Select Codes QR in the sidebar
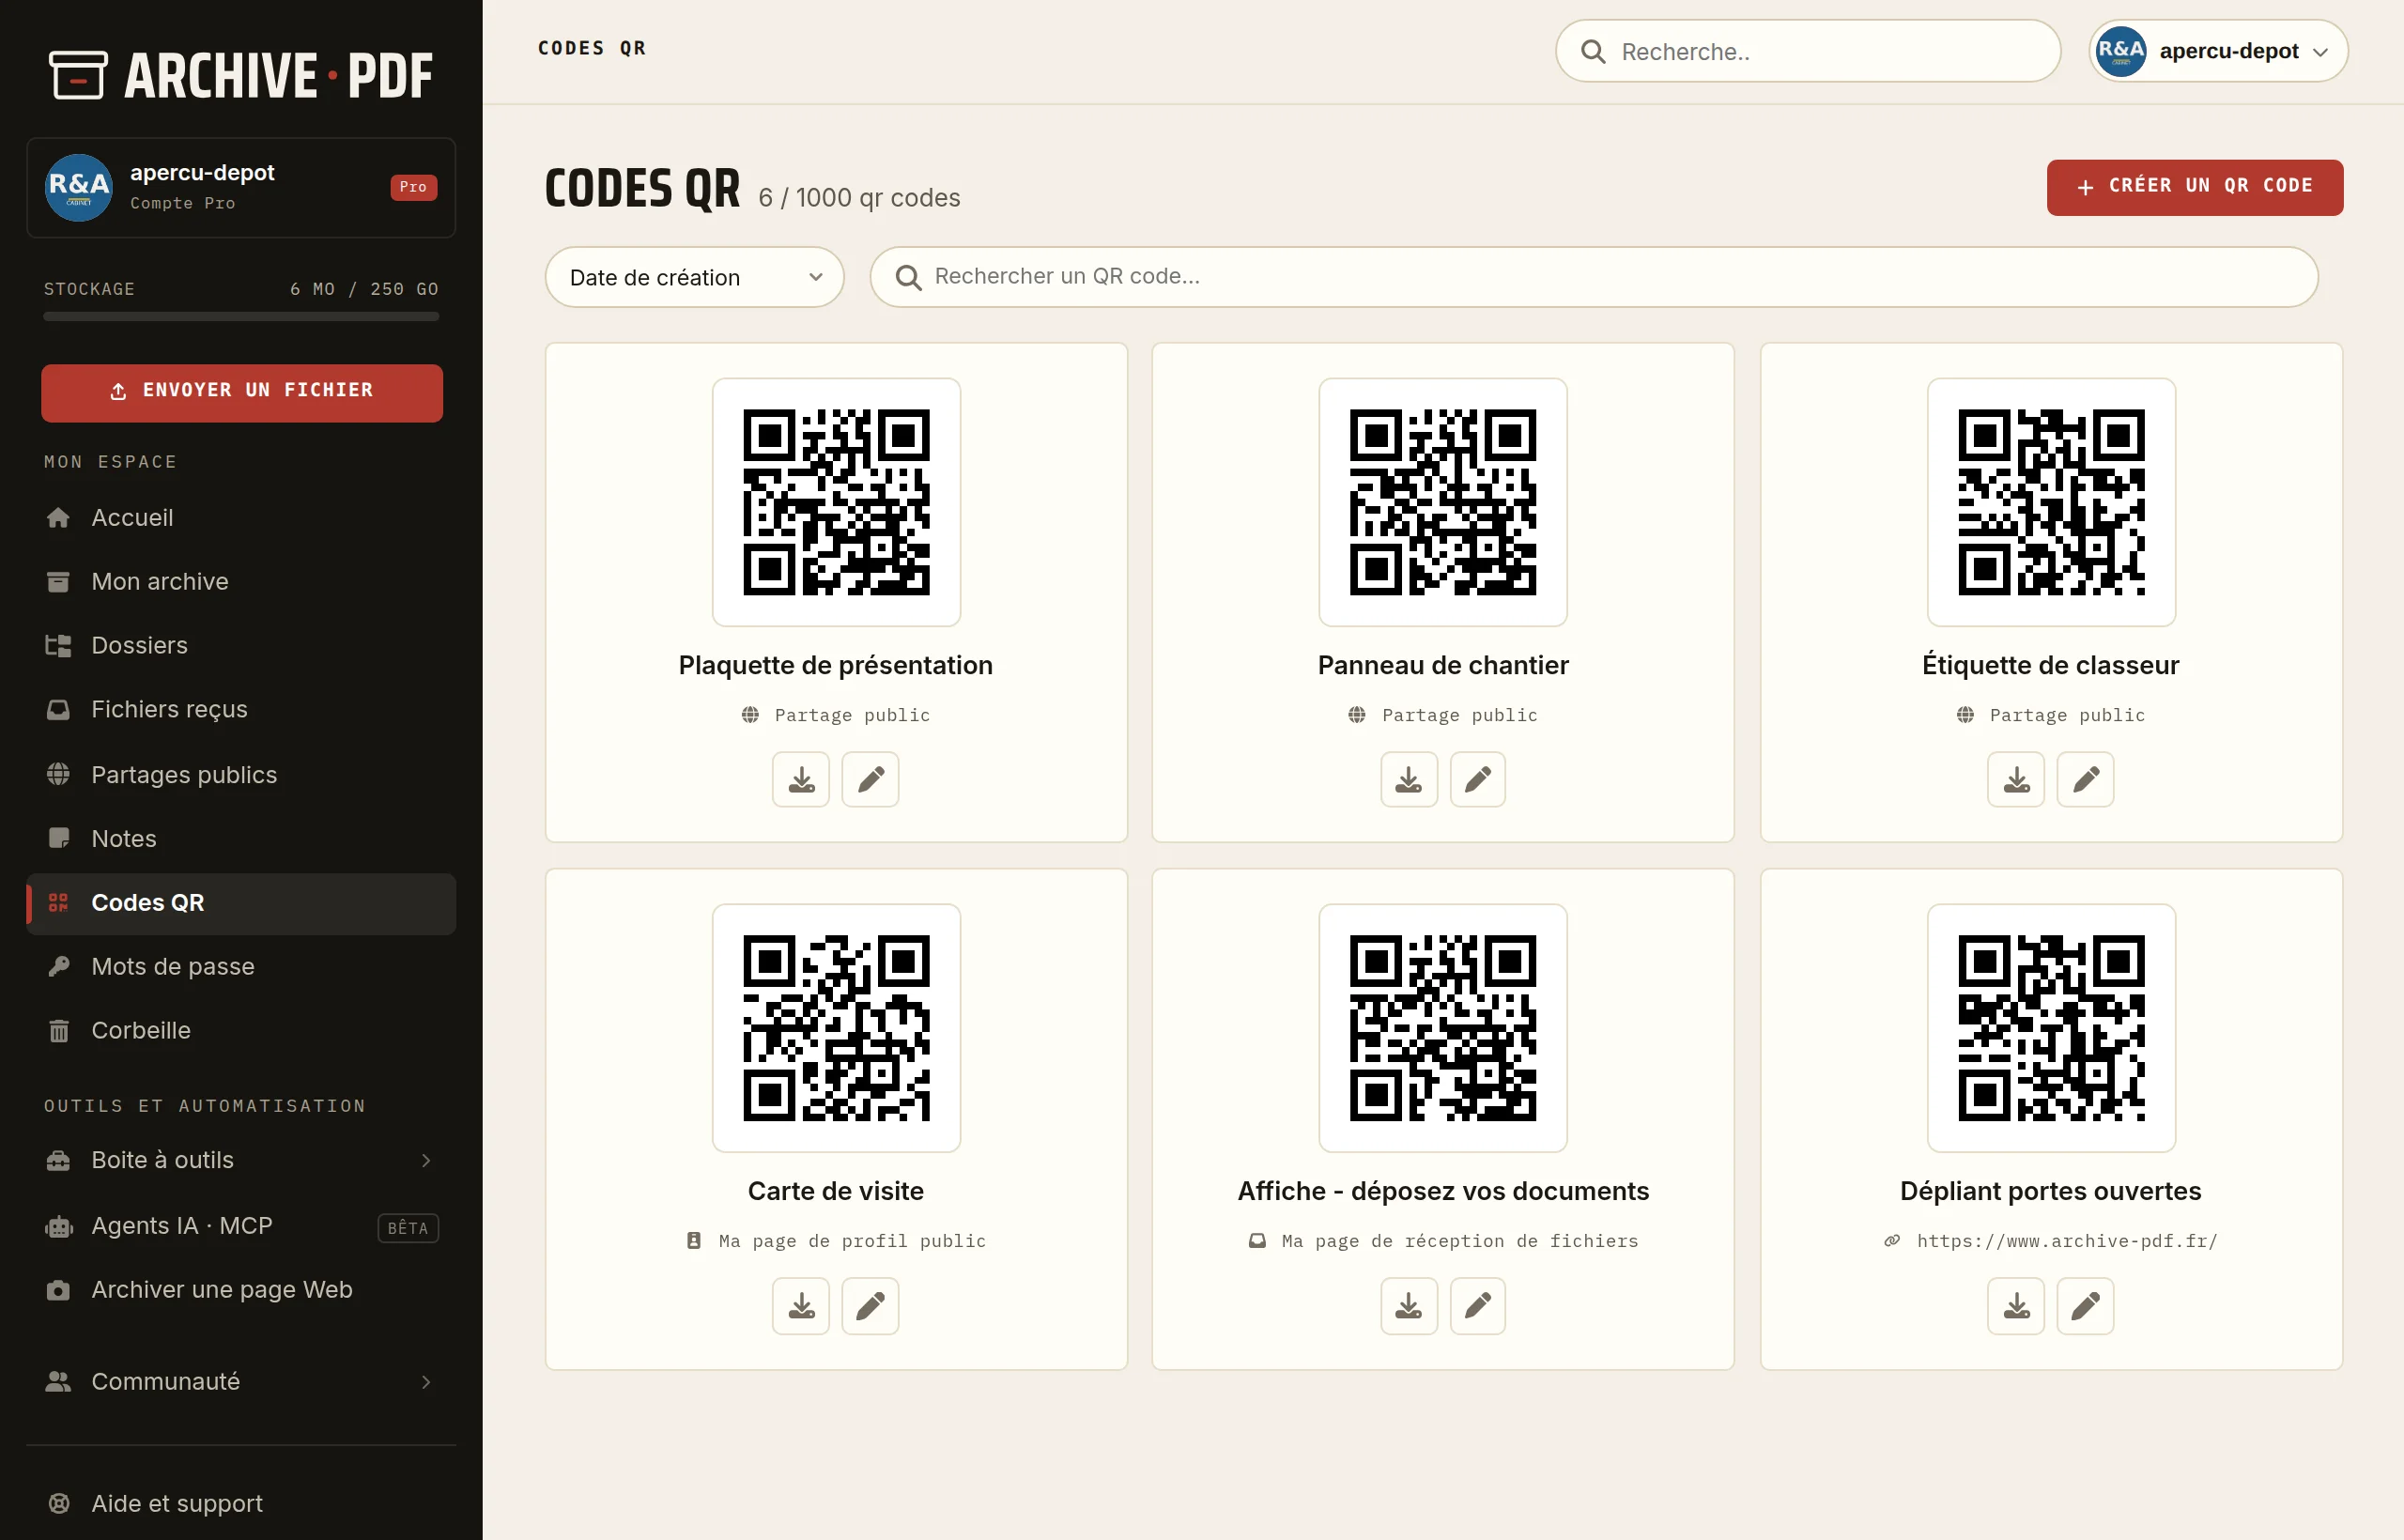The image size is (2404, 1540). tap(241, 903)
